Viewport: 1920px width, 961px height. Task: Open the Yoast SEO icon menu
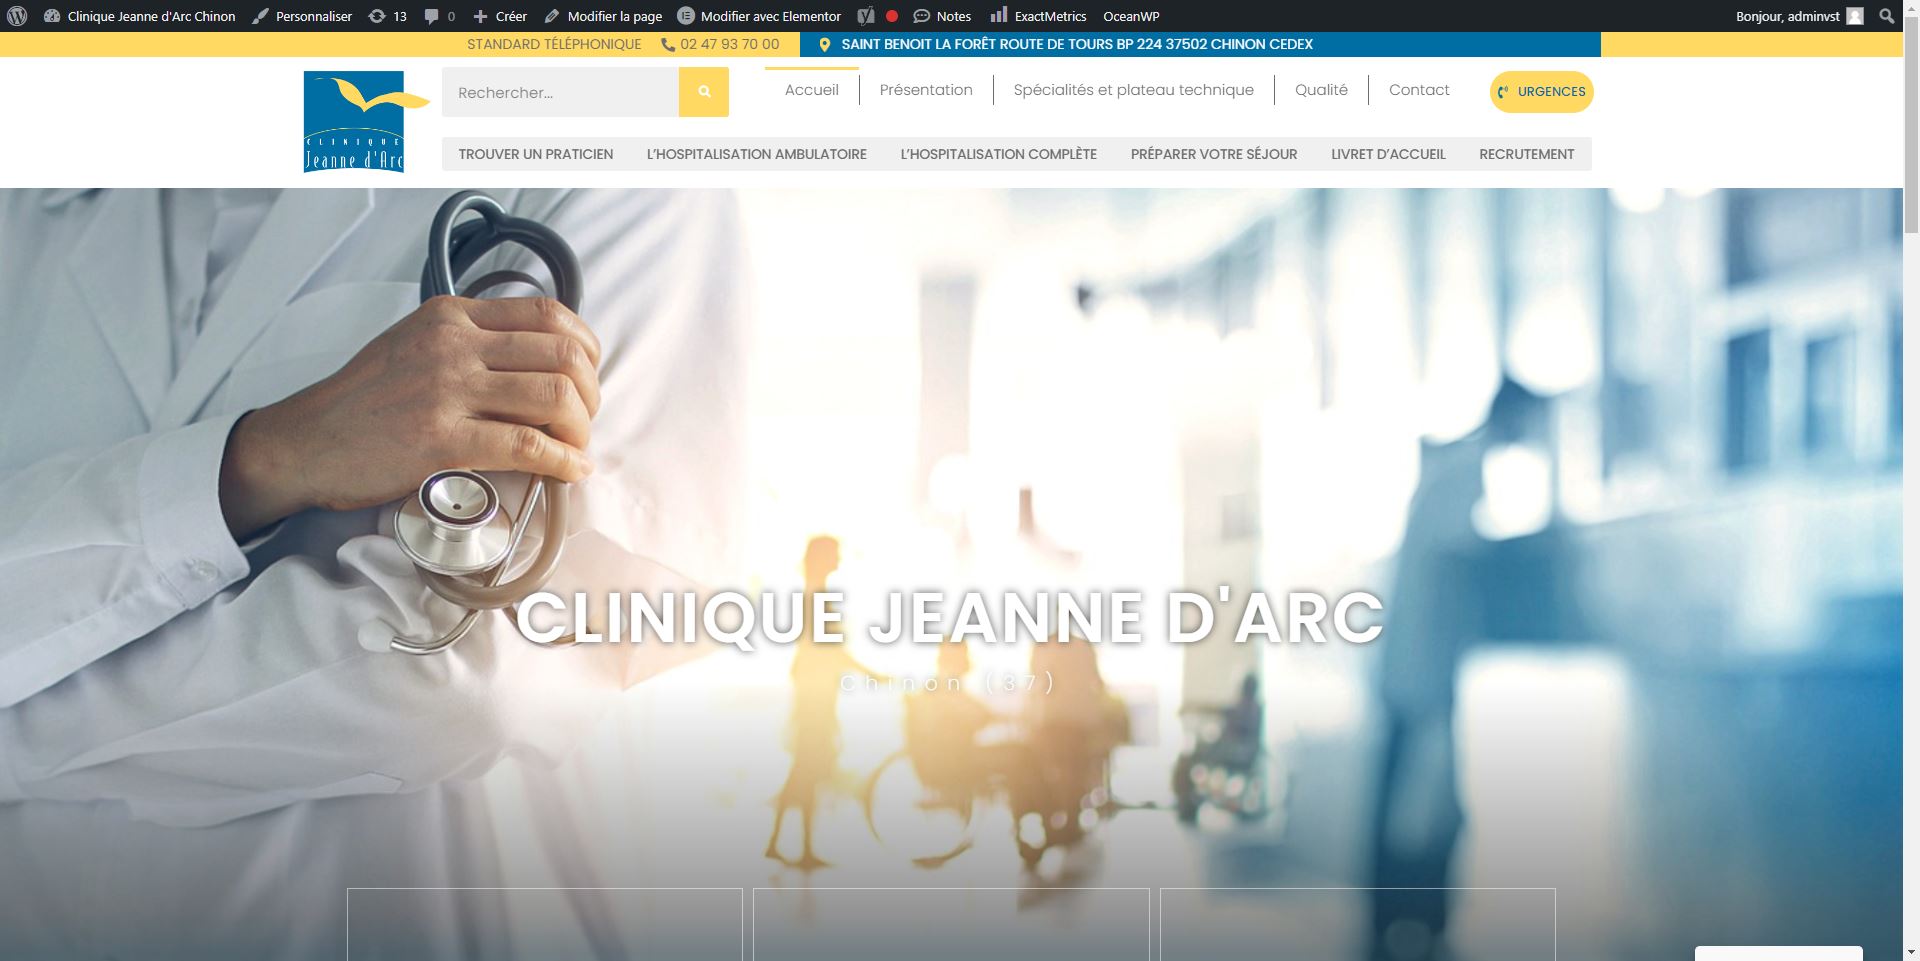(x=877, y=16)
